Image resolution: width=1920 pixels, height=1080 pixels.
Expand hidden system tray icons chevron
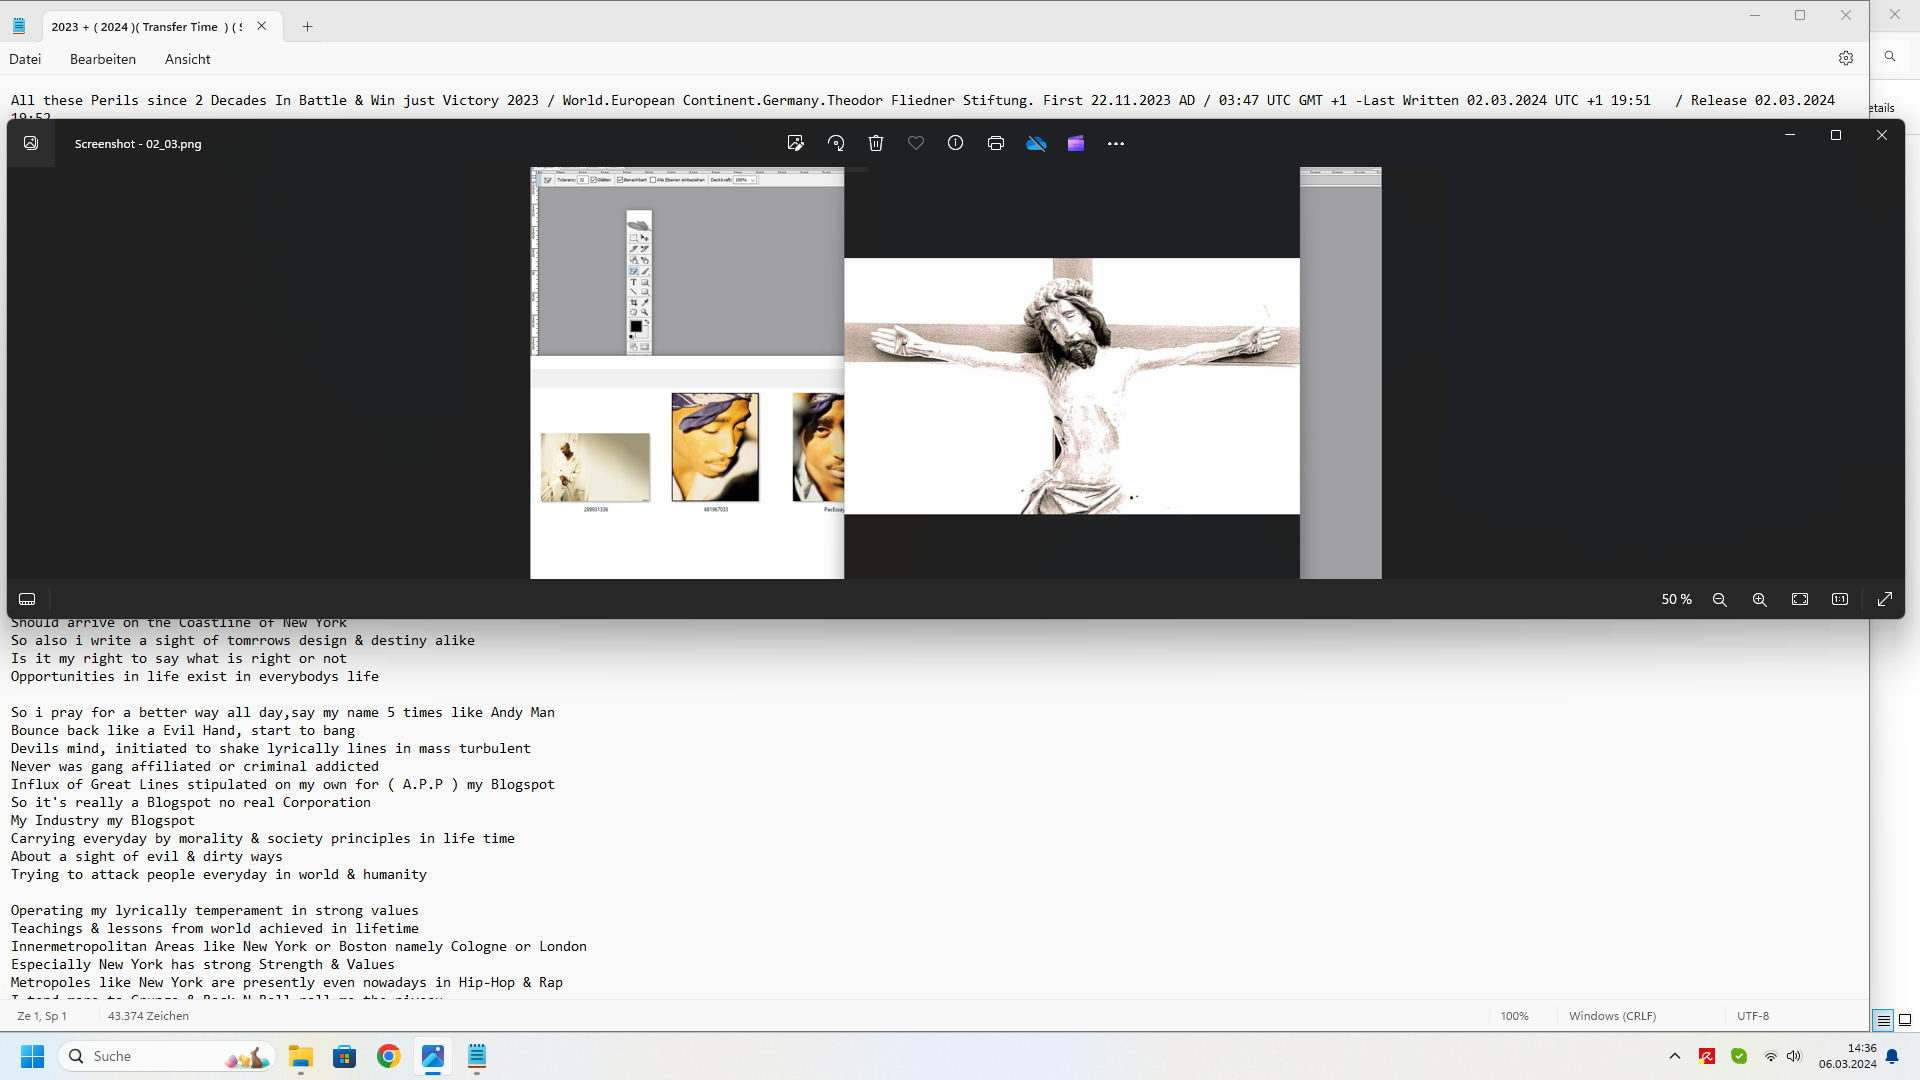[x=1675, y=1056]
